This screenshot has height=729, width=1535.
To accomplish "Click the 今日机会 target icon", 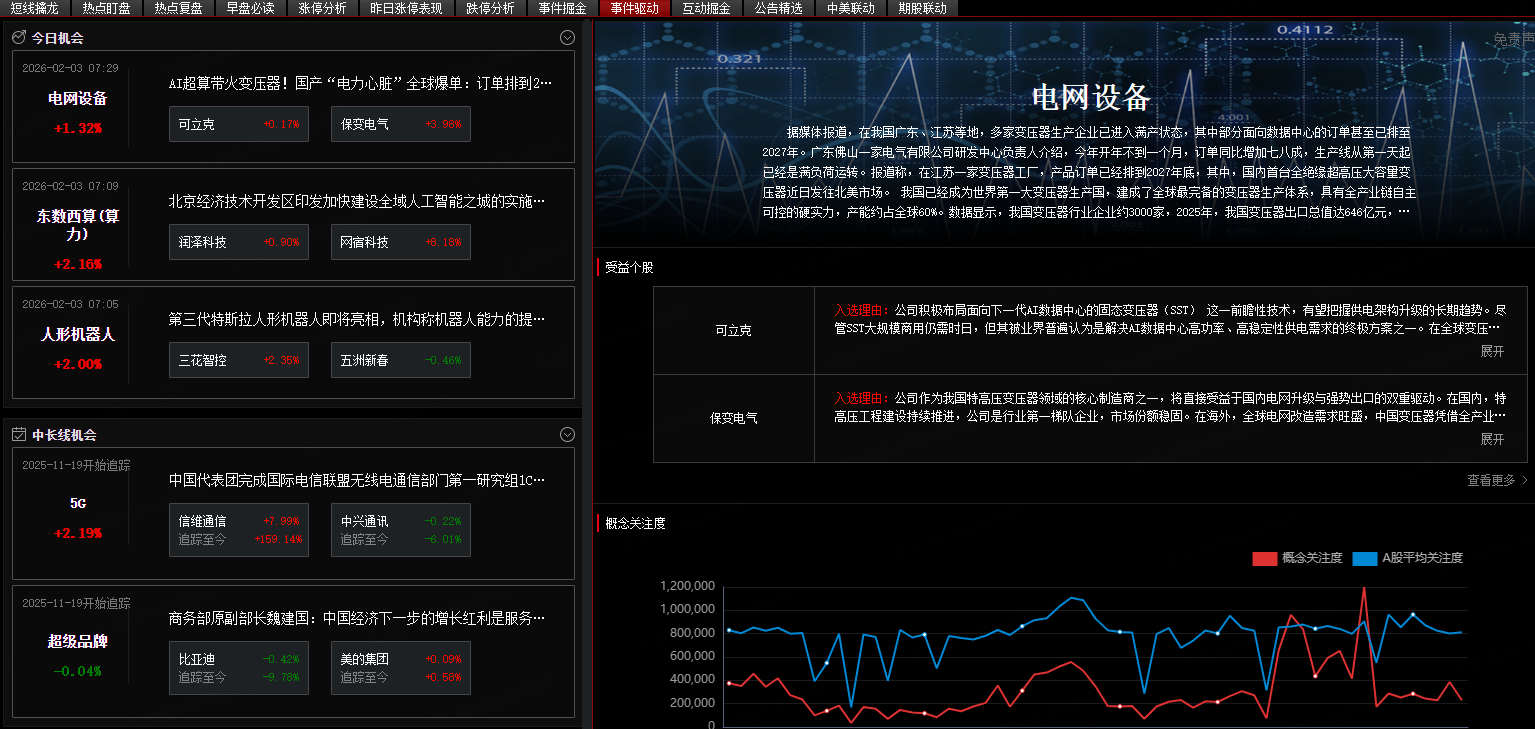I will point(19,38).
